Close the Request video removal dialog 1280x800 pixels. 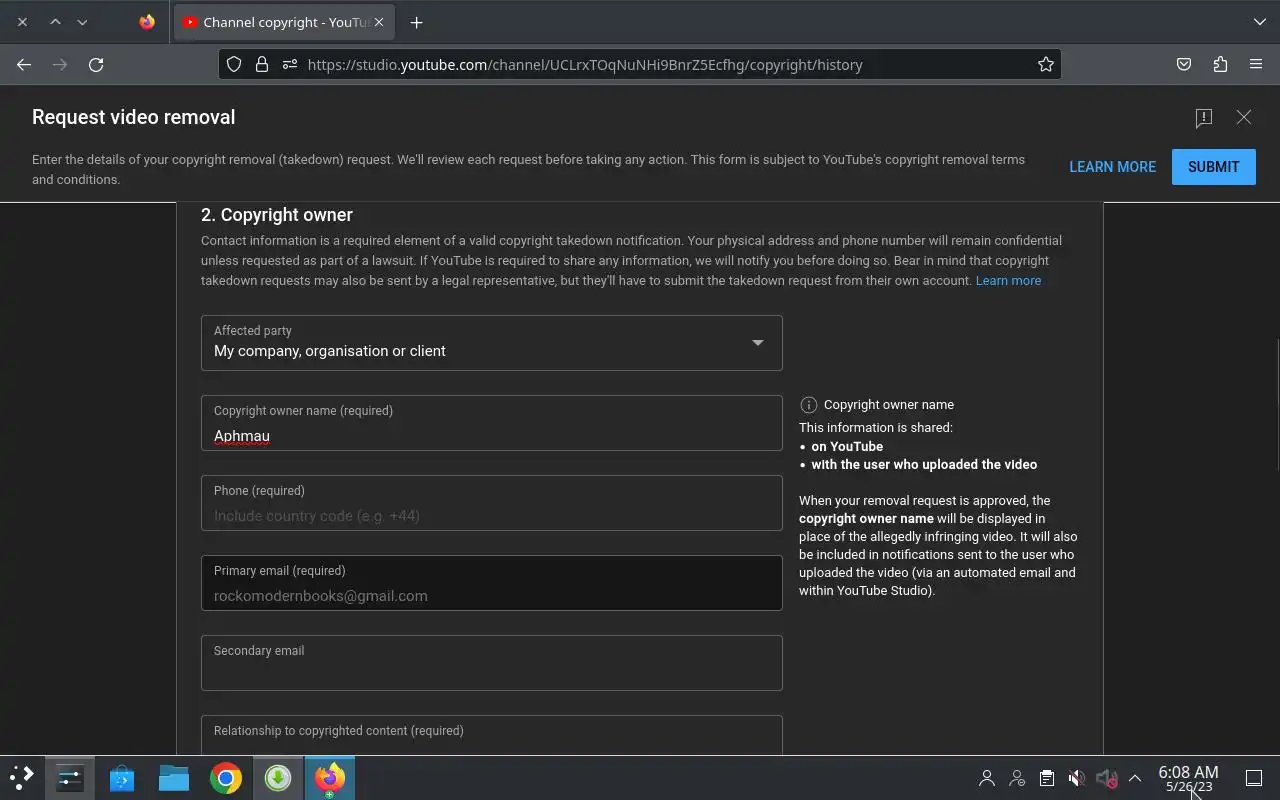point(1244,117)
